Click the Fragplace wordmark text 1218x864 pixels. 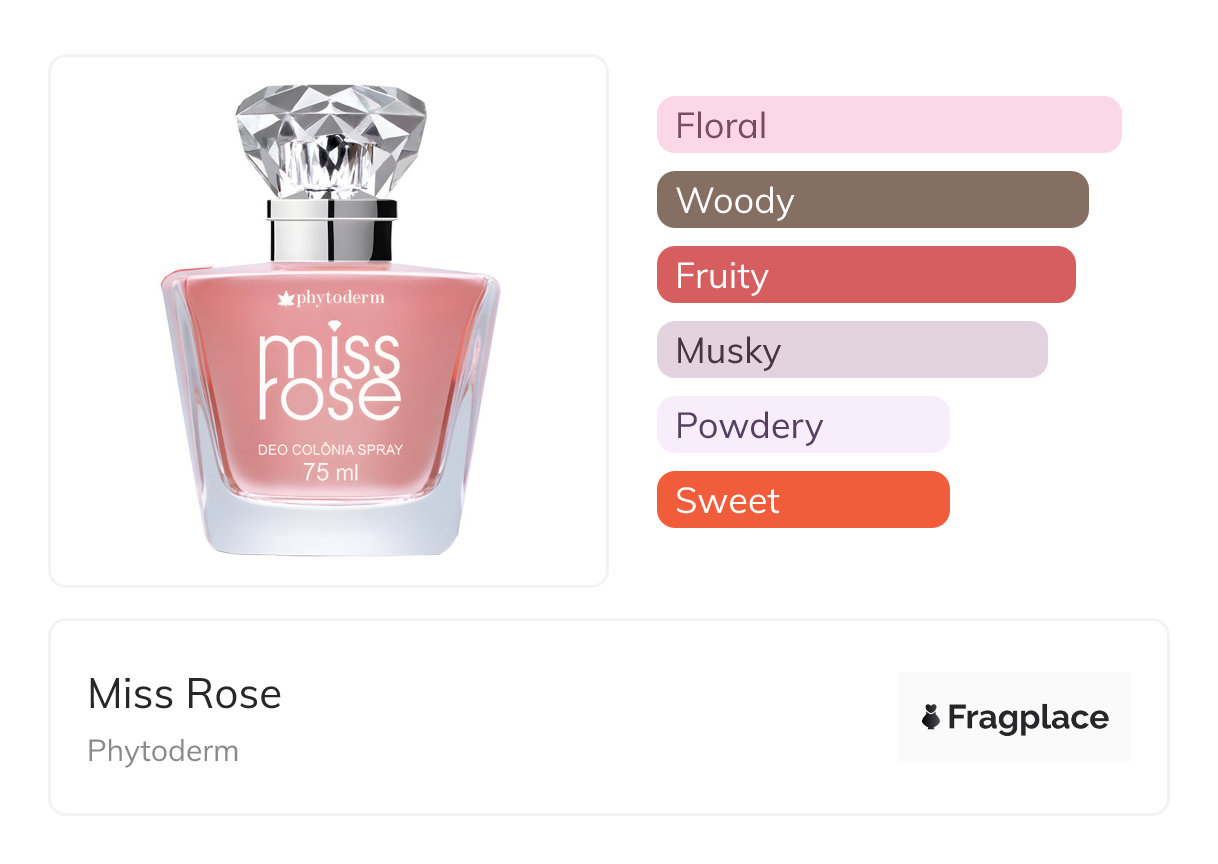point(1028,717)
